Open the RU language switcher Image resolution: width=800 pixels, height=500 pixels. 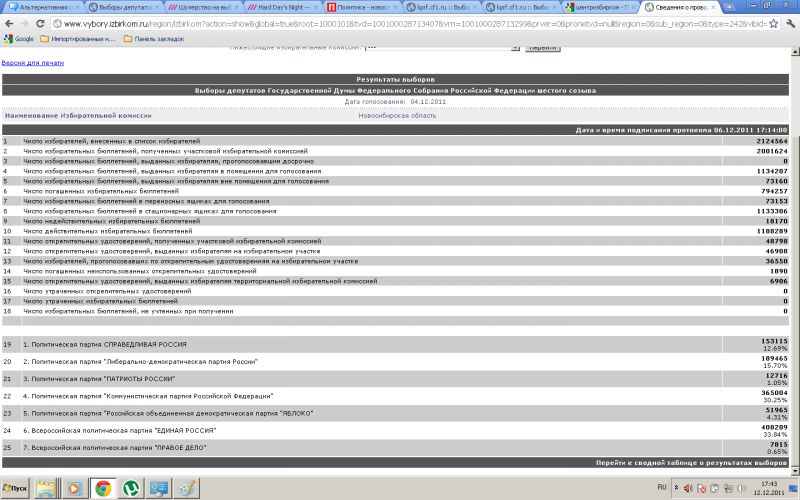click(x=662, y=488)
